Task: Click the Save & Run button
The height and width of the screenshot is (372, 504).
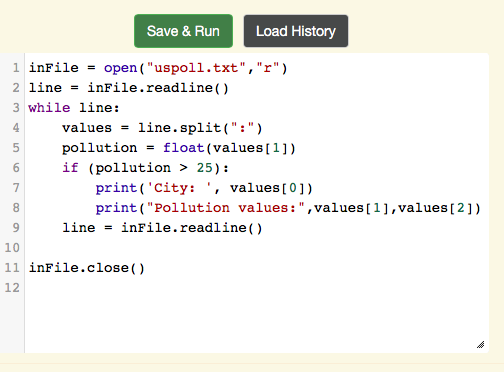Action: click(183, 31)
